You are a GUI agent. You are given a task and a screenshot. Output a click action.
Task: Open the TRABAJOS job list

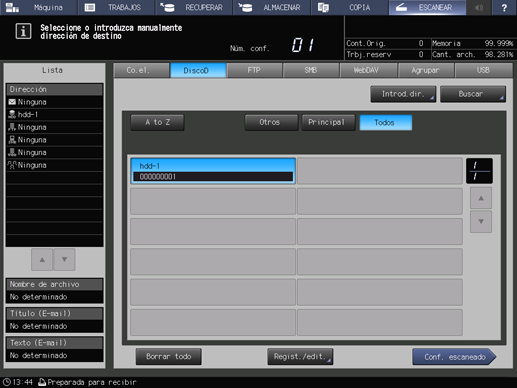[x=116, y=8]
